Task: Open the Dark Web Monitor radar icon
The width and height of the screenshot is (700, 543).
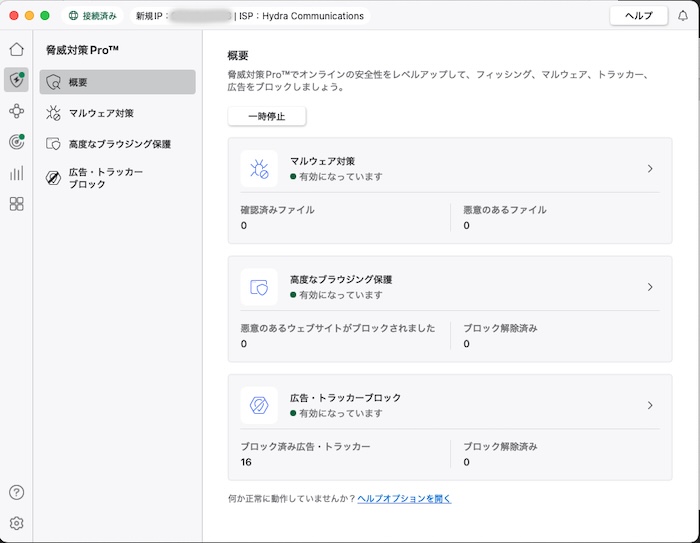Action: click(x=17, y=142)
